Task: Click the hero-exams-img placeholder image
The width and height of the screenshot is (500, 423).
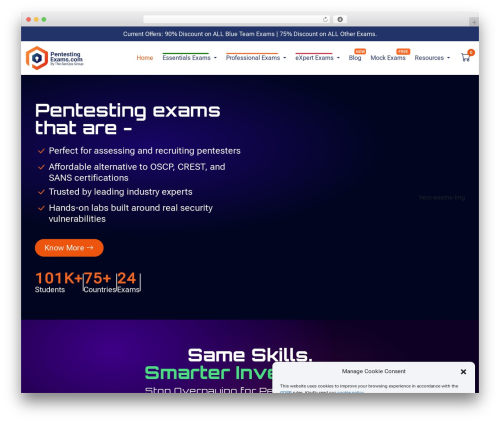Action: tap(442, 197)
